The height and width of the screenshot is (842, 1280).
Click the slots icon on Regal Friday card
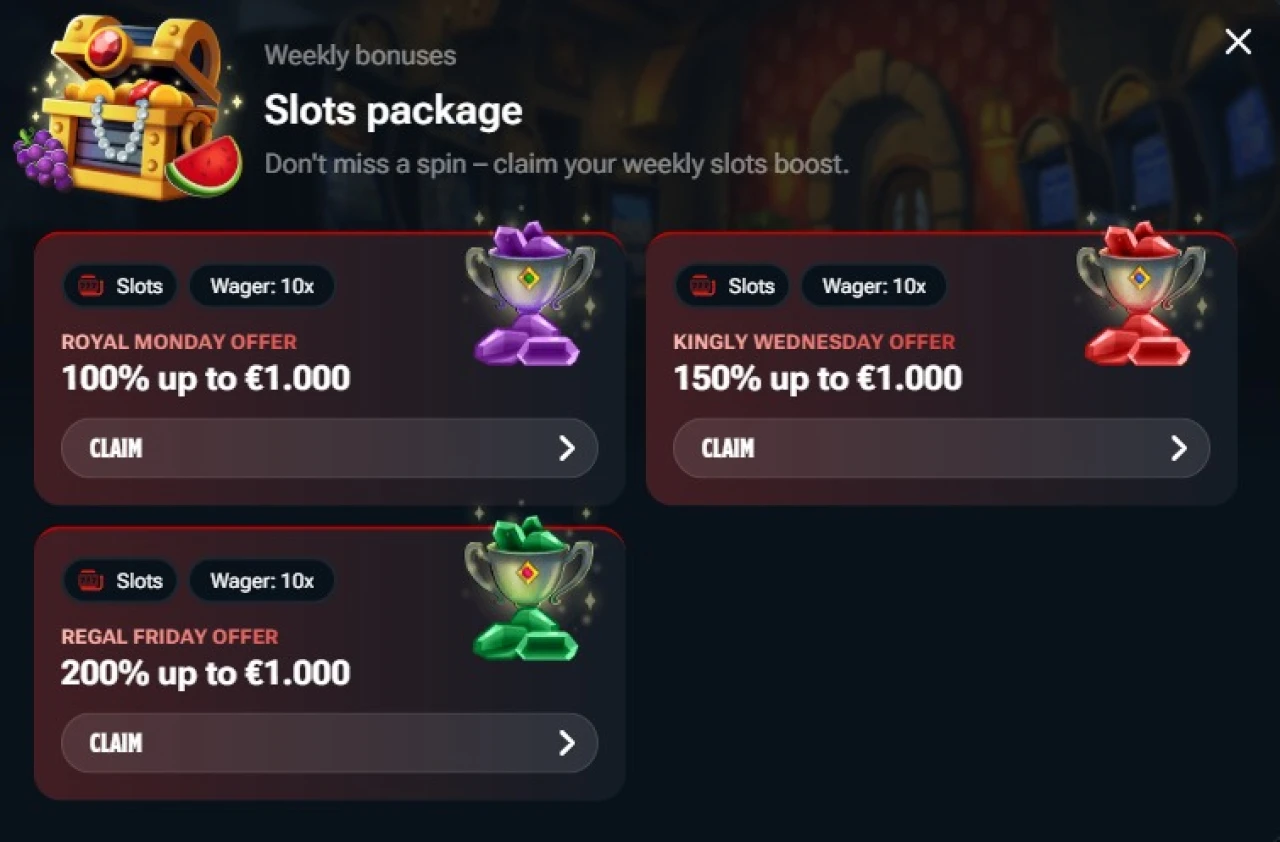[x=91, y=581]
